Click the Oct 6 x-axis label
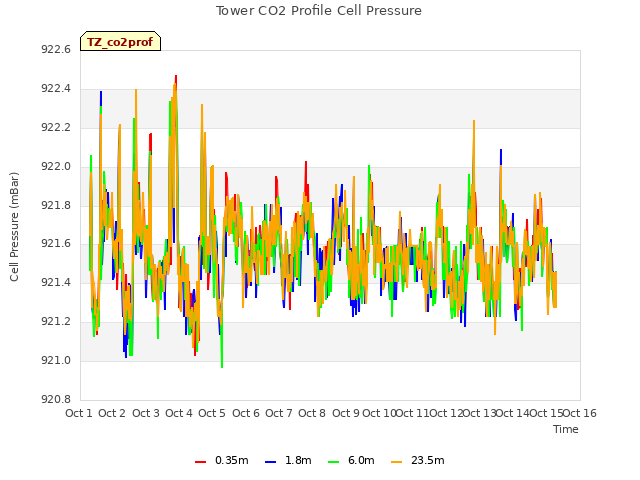Image resolution: width=640 pixels, height=480 pixels. click(246, 413)
